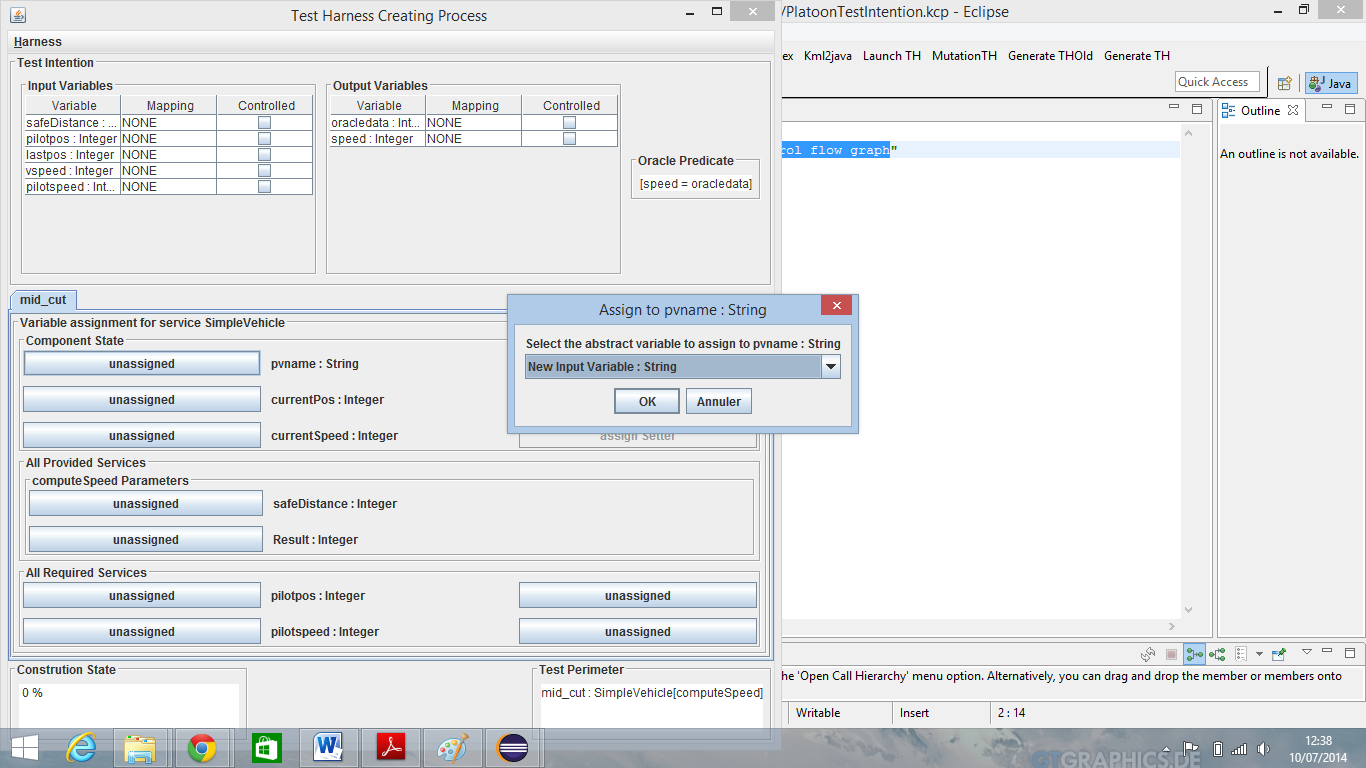Expand the New Input Variable : String dropdown
This screenshot has height=768, width=1366.
(x=830, y=367)
